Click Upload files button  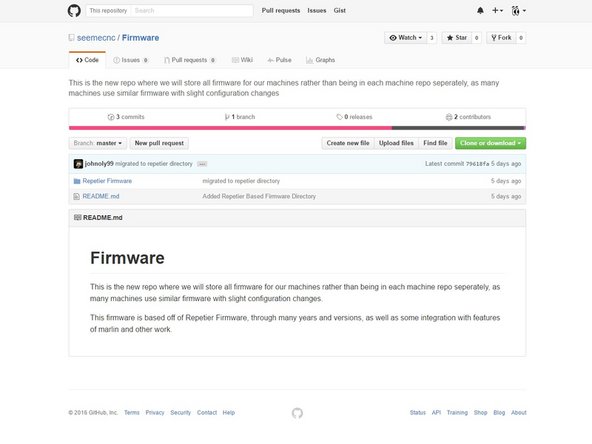(396, 143)
